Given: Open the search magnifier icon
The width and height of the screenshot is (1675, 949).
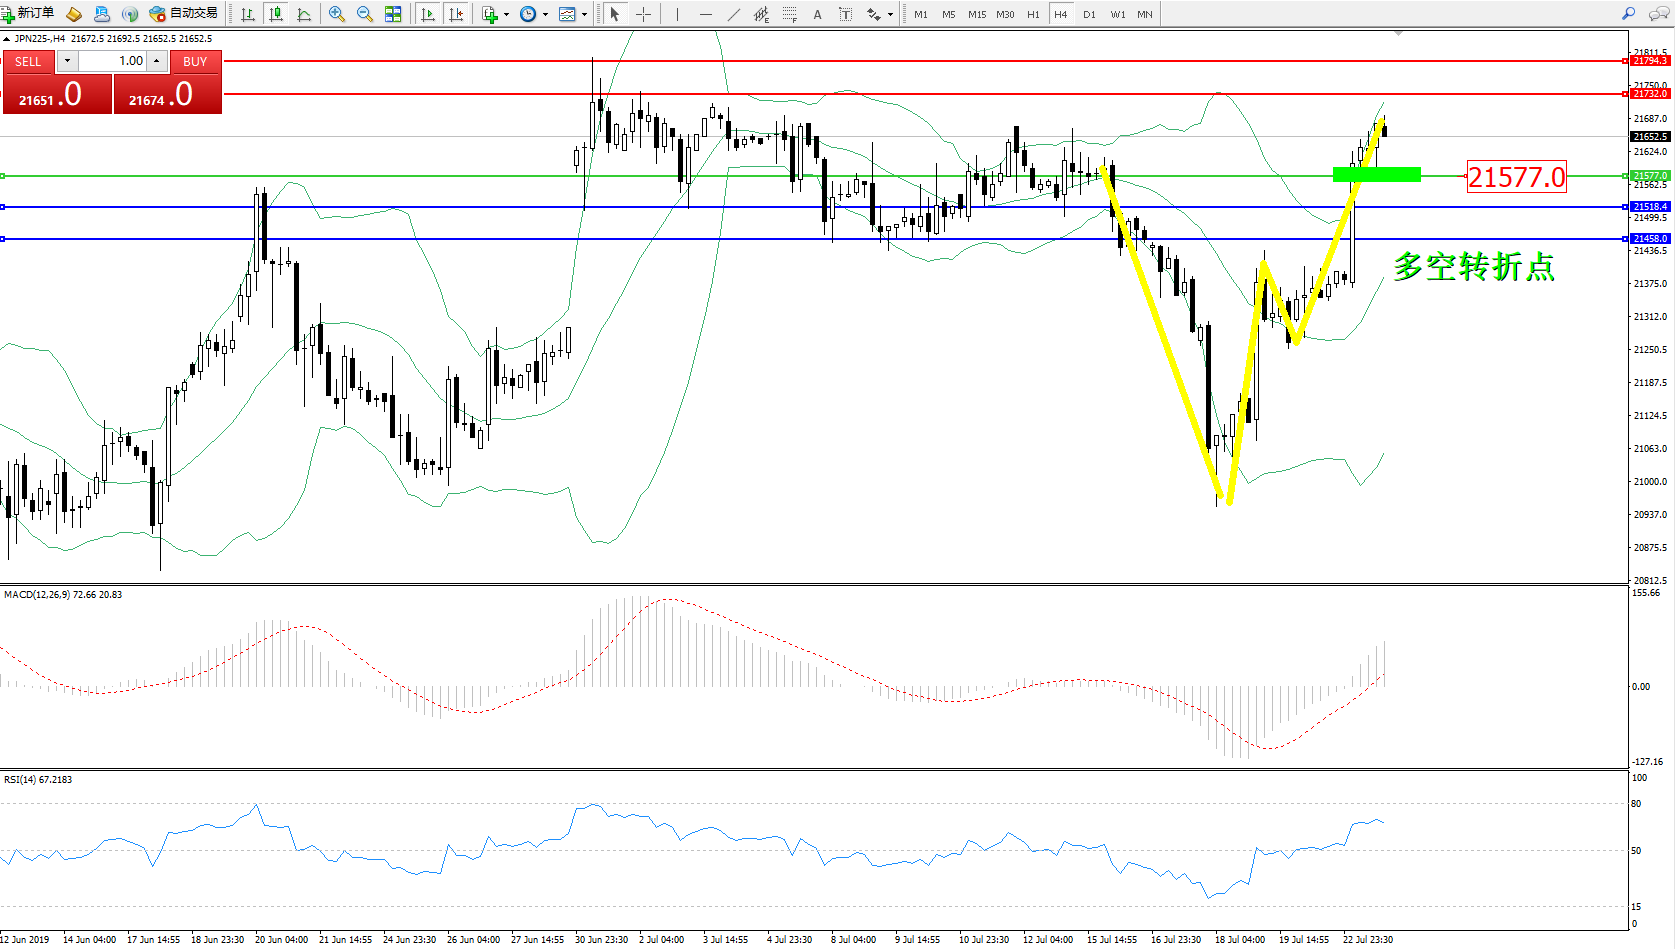Looking at the screenshot, I should point(1628,14).
